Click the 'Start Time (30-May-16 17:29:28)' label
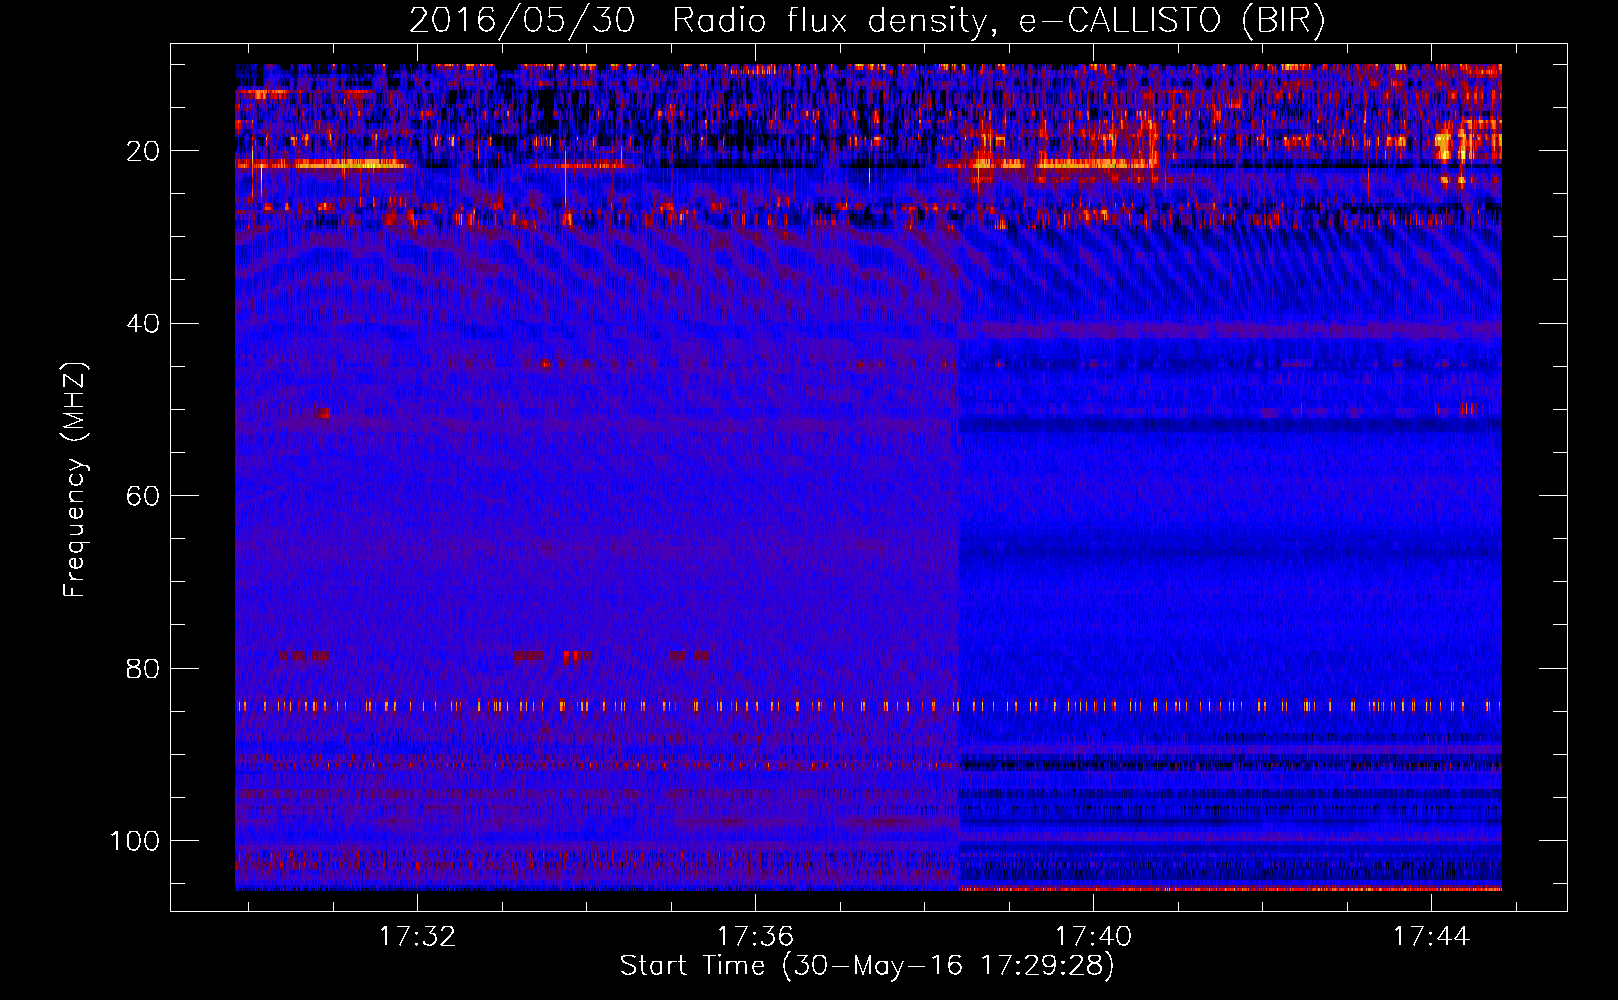Screen dimensions: 1618x1000 click(867, 966)
